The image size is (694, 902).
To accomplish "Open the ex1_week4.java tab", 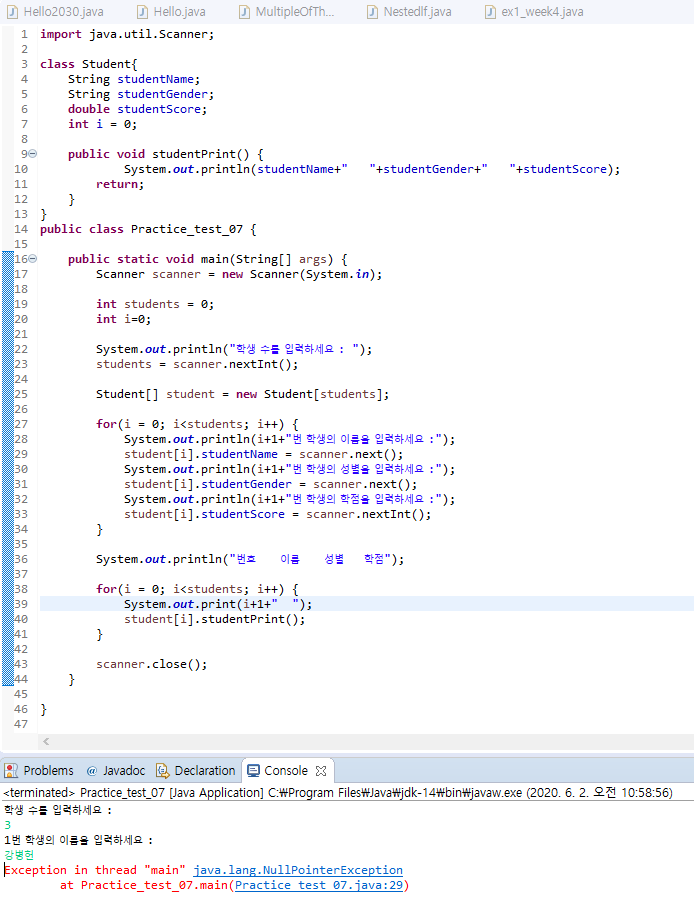I will point(542,12).
